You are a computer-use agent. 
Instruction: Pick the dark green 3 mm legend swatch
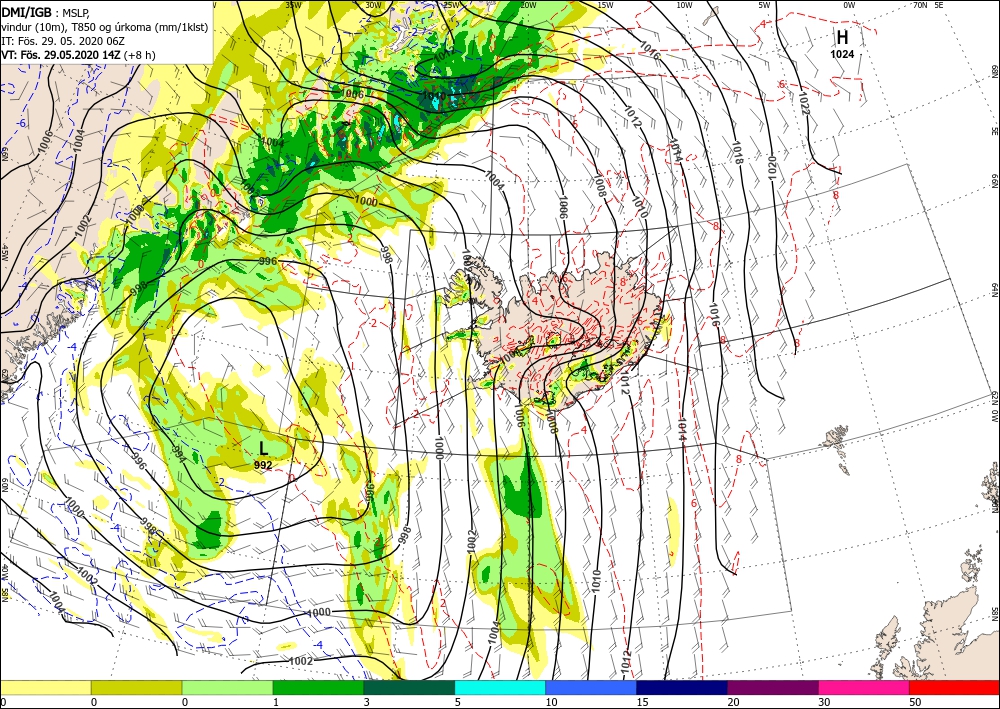(x=409, y=687)
